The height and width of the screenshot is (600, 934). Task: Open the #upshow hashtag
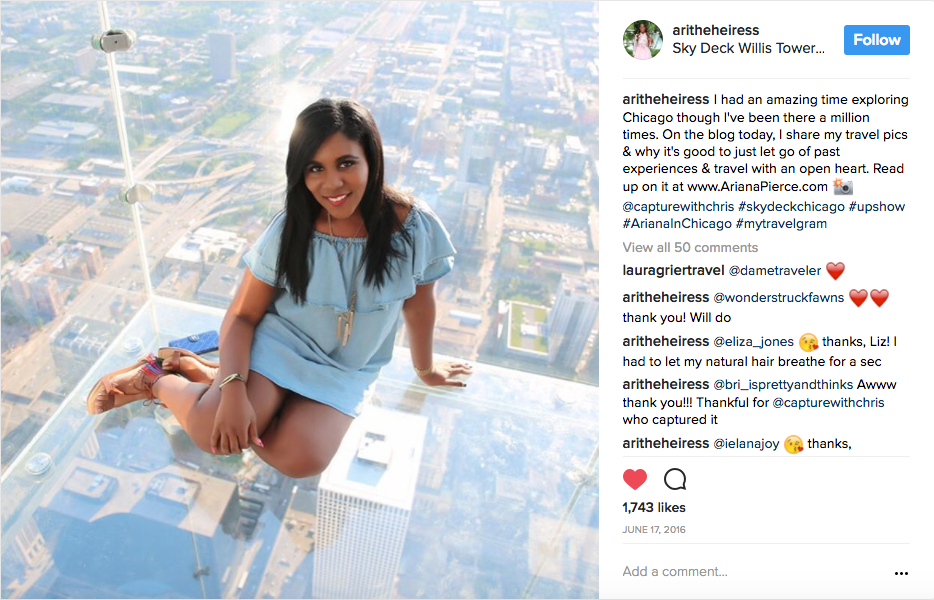(x=877, y=207)
